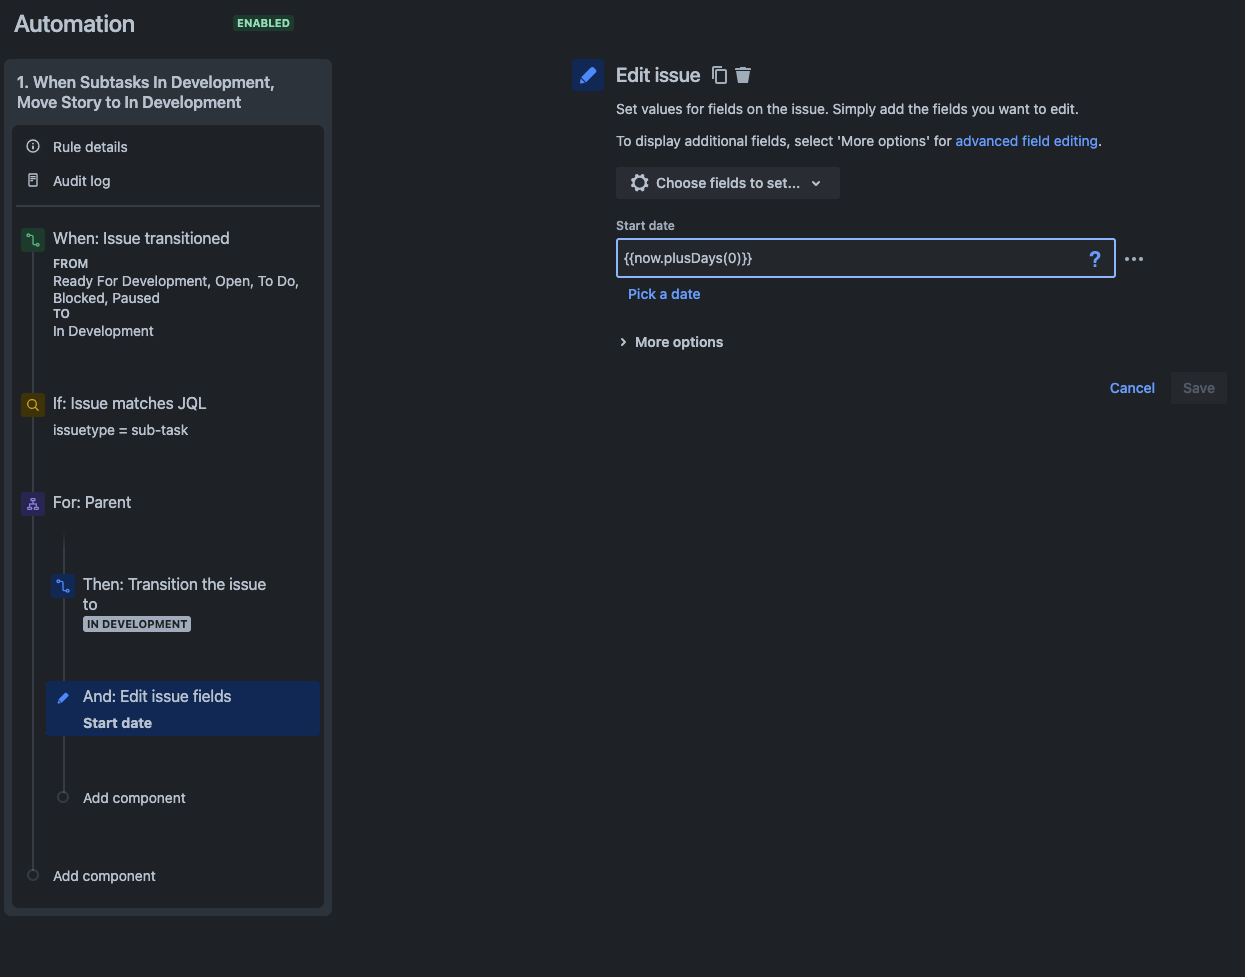Expand the More options section
1245x977 pixels.
tap(671, 342)
